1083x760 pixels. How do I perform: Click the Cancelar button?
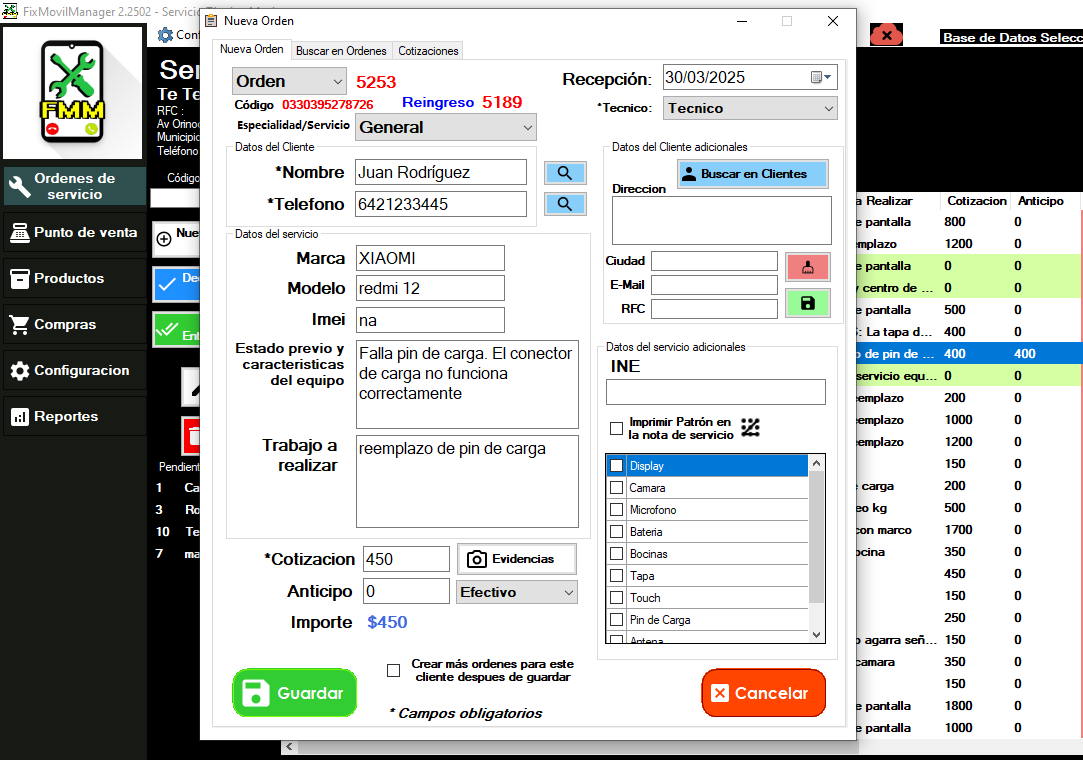[763, 692]
